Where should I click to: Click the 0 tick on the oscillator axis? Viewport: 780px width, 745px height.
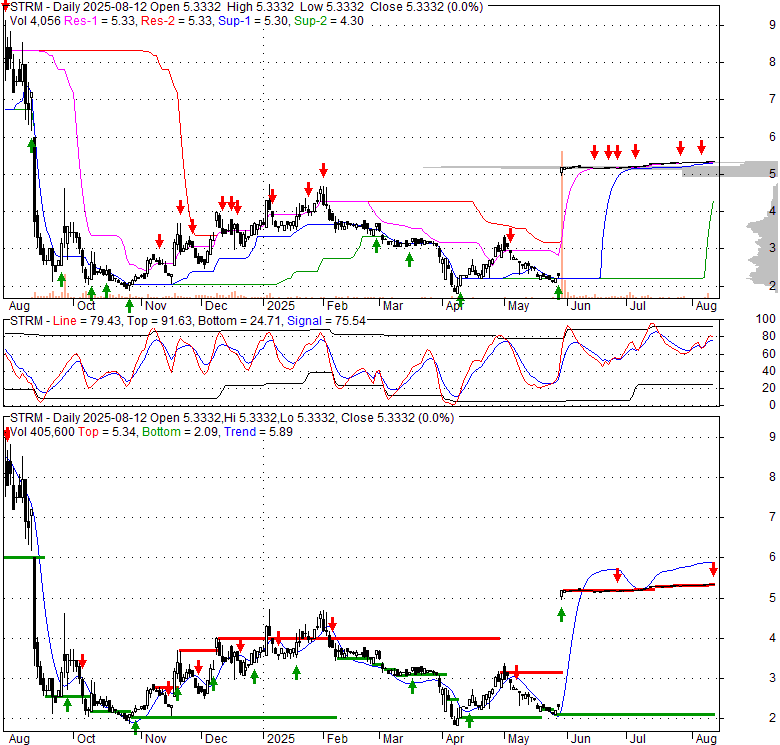[772, 405]
